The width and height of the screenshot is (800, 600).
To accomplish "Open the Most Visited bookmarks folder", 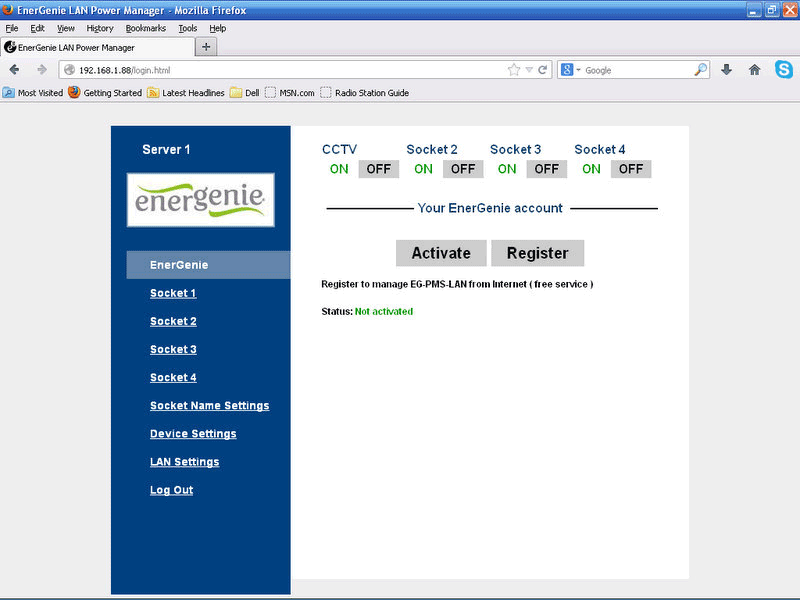I will tap(33, 93).
